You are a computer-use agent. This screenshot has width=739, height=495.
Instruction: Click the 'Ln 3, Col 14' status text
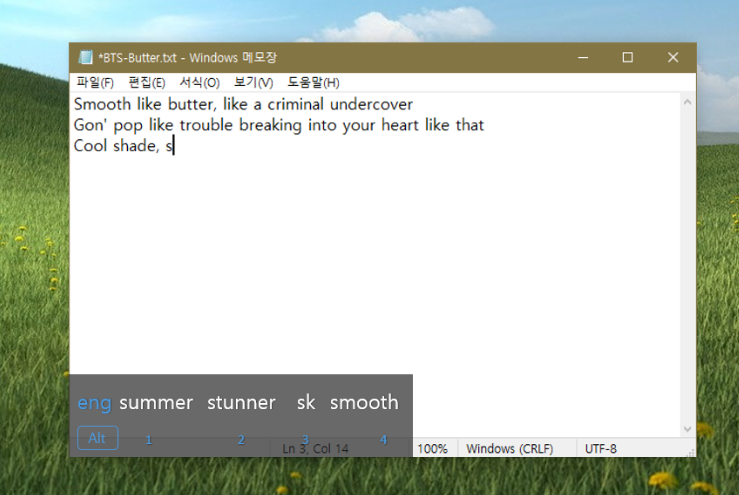point(315,449)
